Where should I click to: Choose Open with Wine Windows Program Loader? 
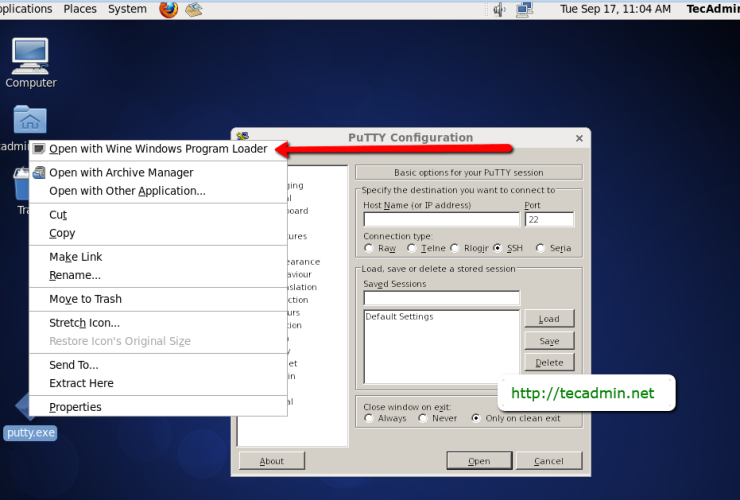[x=157, y=149]
